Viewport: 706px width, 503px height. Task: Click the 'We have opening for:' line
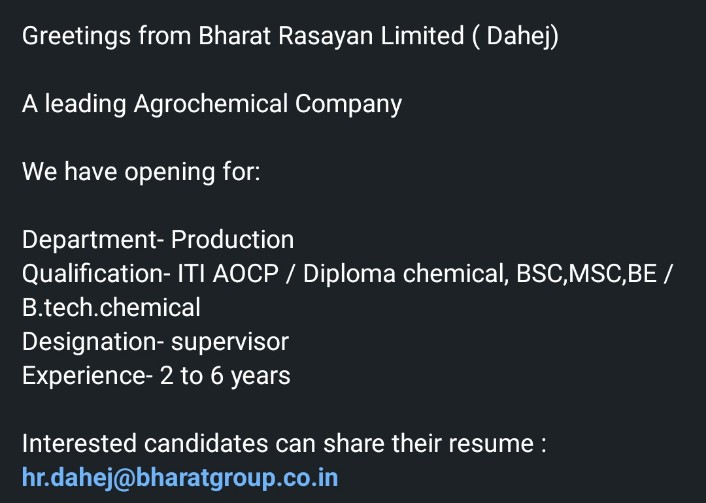(x=141, y=172)
